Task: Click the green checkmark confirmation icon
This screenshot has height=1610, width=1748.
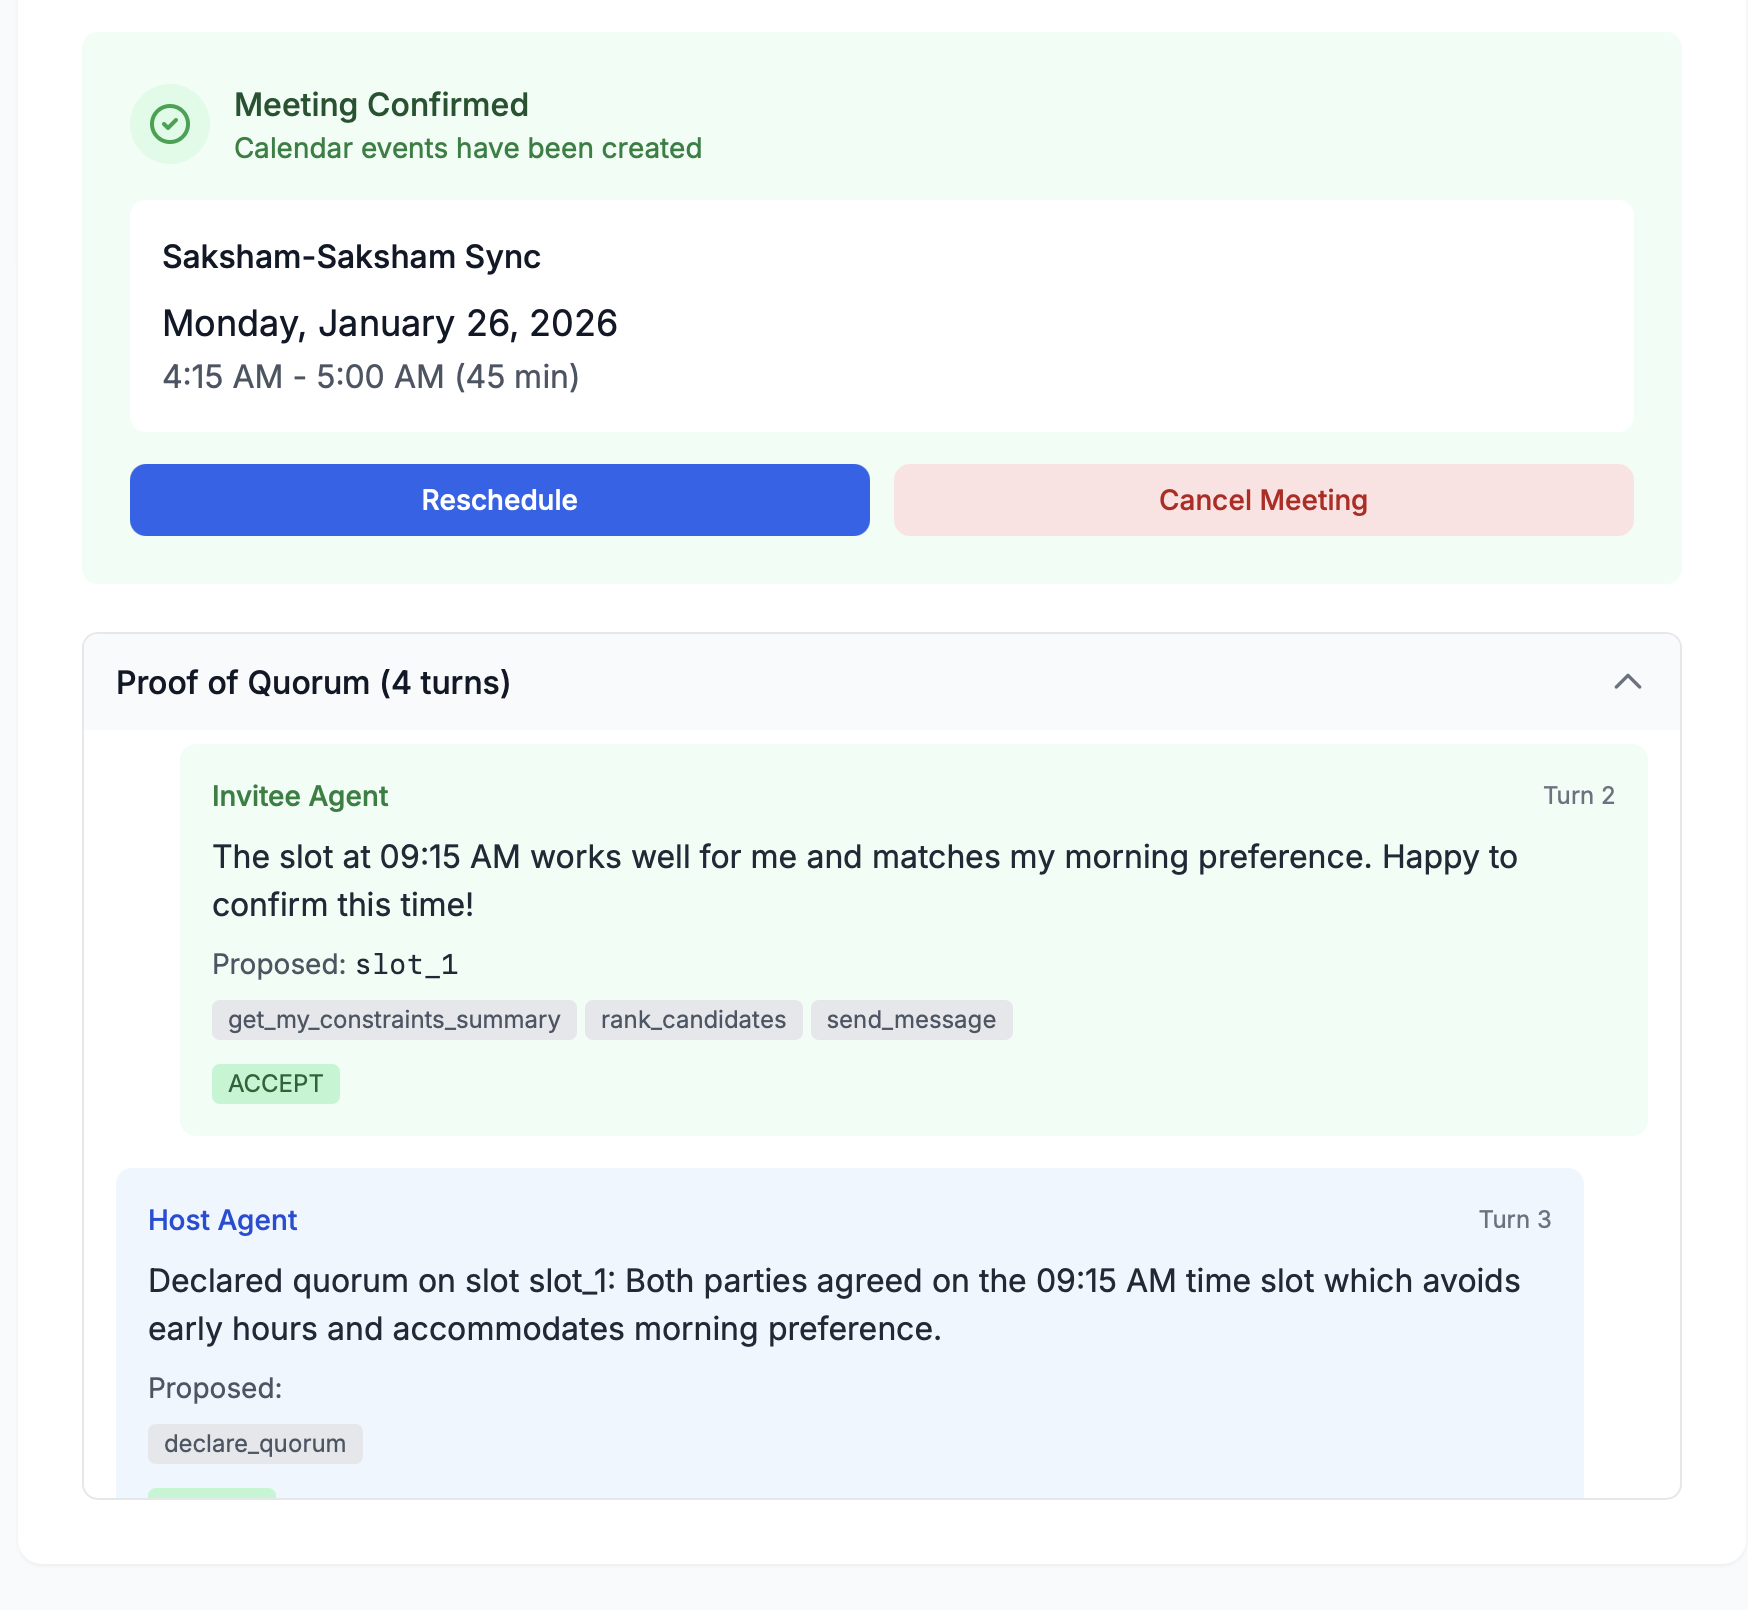Action: (x=170, y=125)
